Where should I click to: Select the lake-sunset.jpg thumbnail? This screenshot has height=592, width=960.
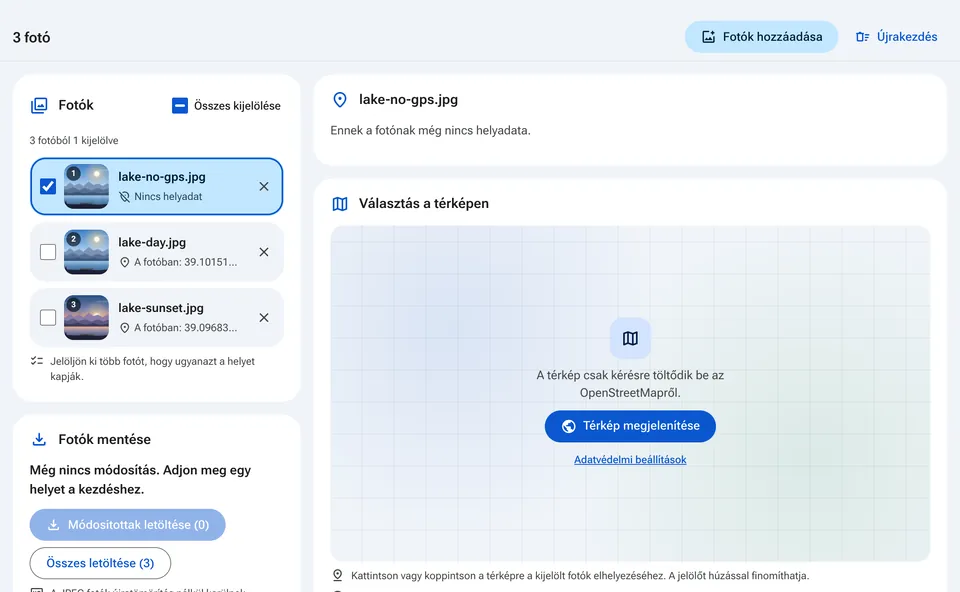86,318
